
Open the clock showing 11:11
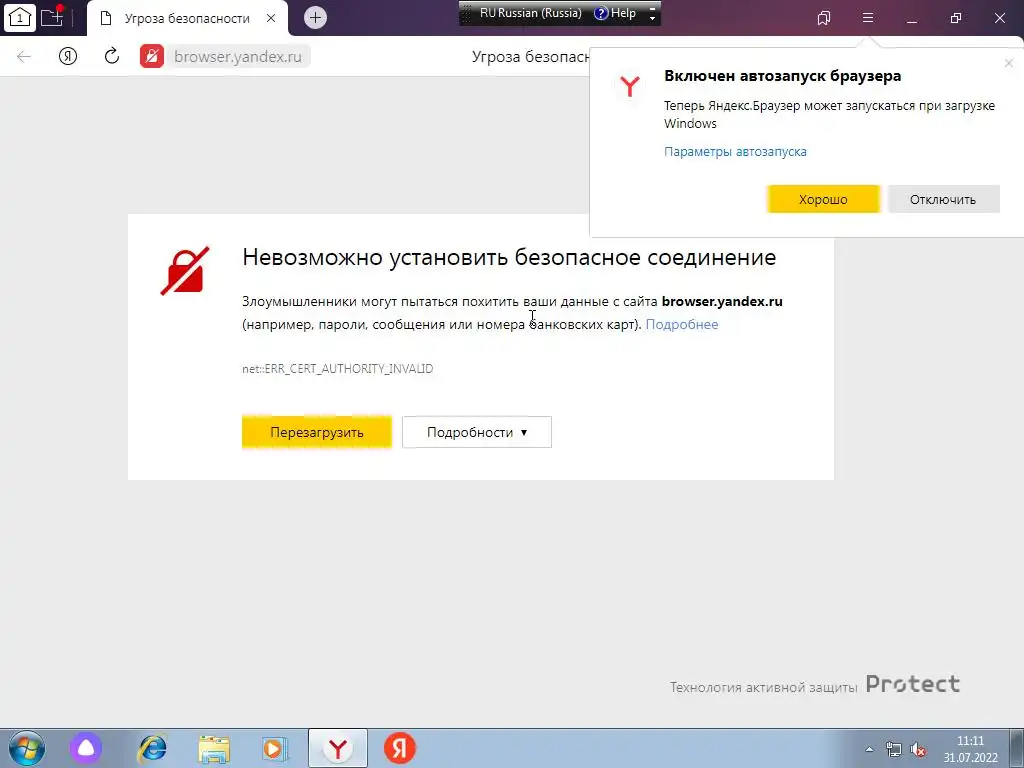970,749
